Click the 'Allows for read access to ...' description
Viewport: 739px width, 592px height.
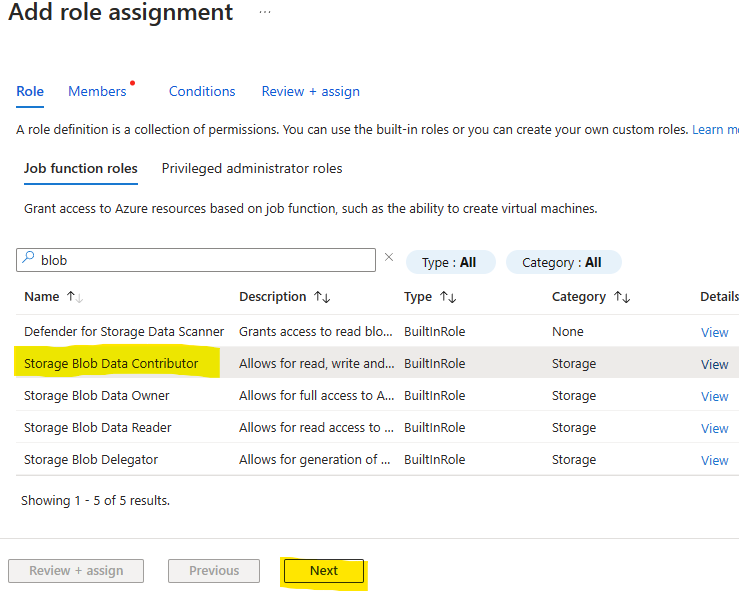click(316, 428)
